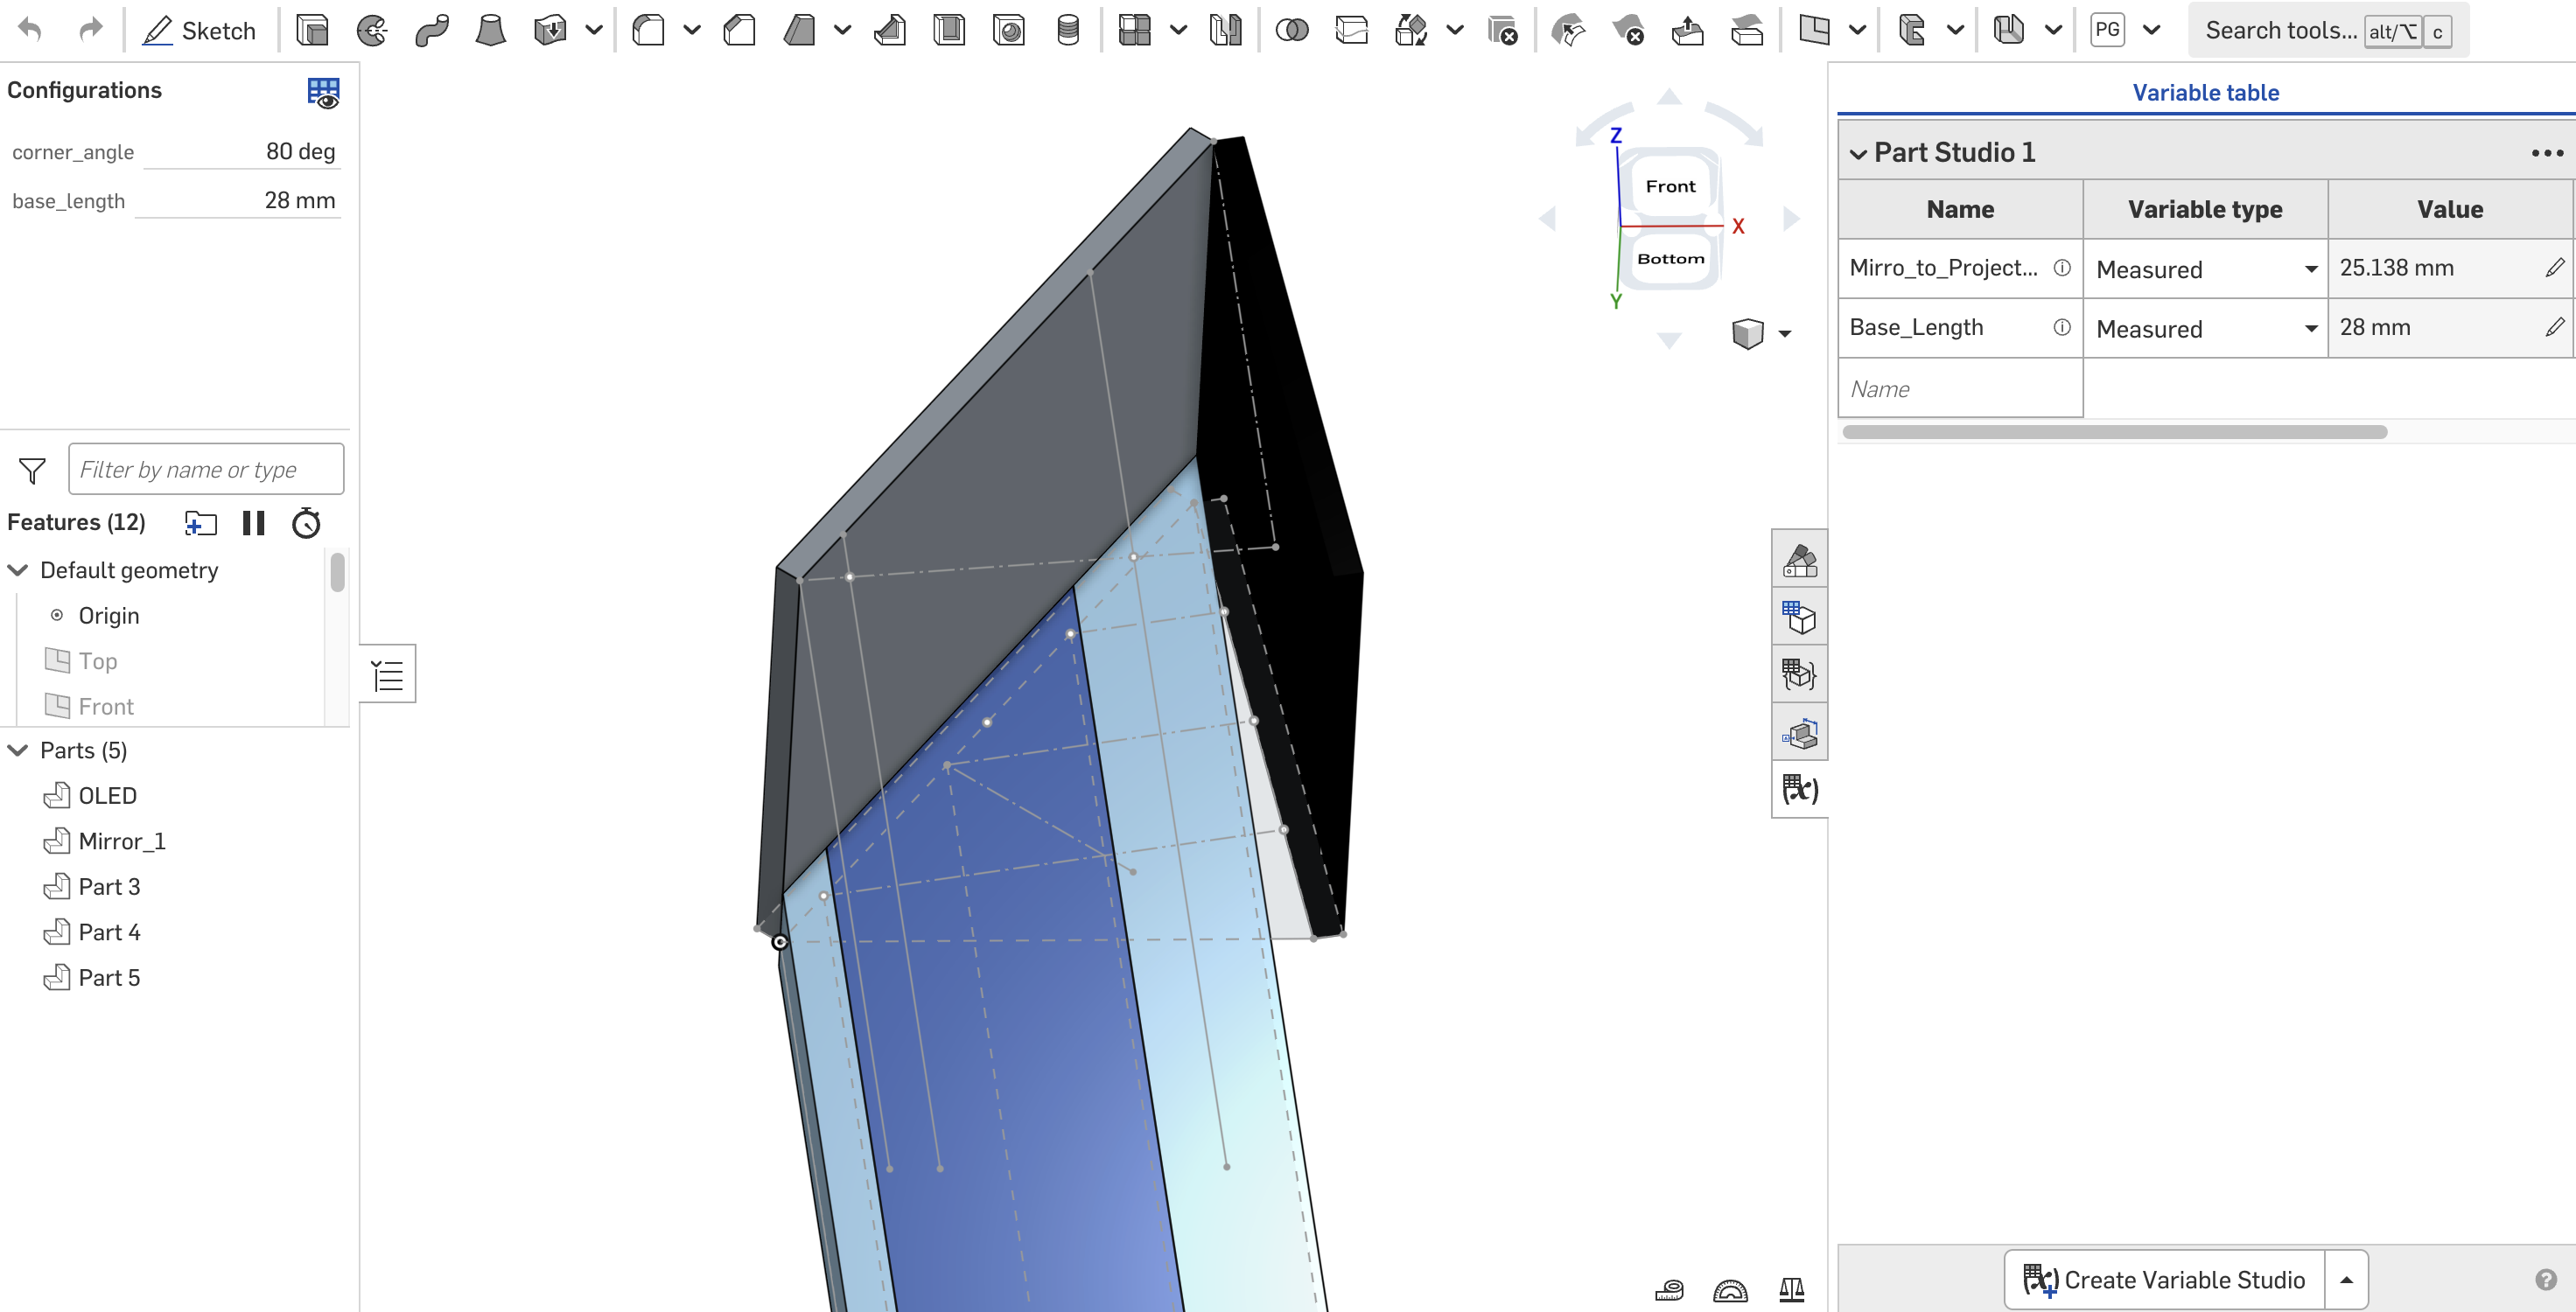
Task: Select the Mirror_1 part
Action: (122, 841)
